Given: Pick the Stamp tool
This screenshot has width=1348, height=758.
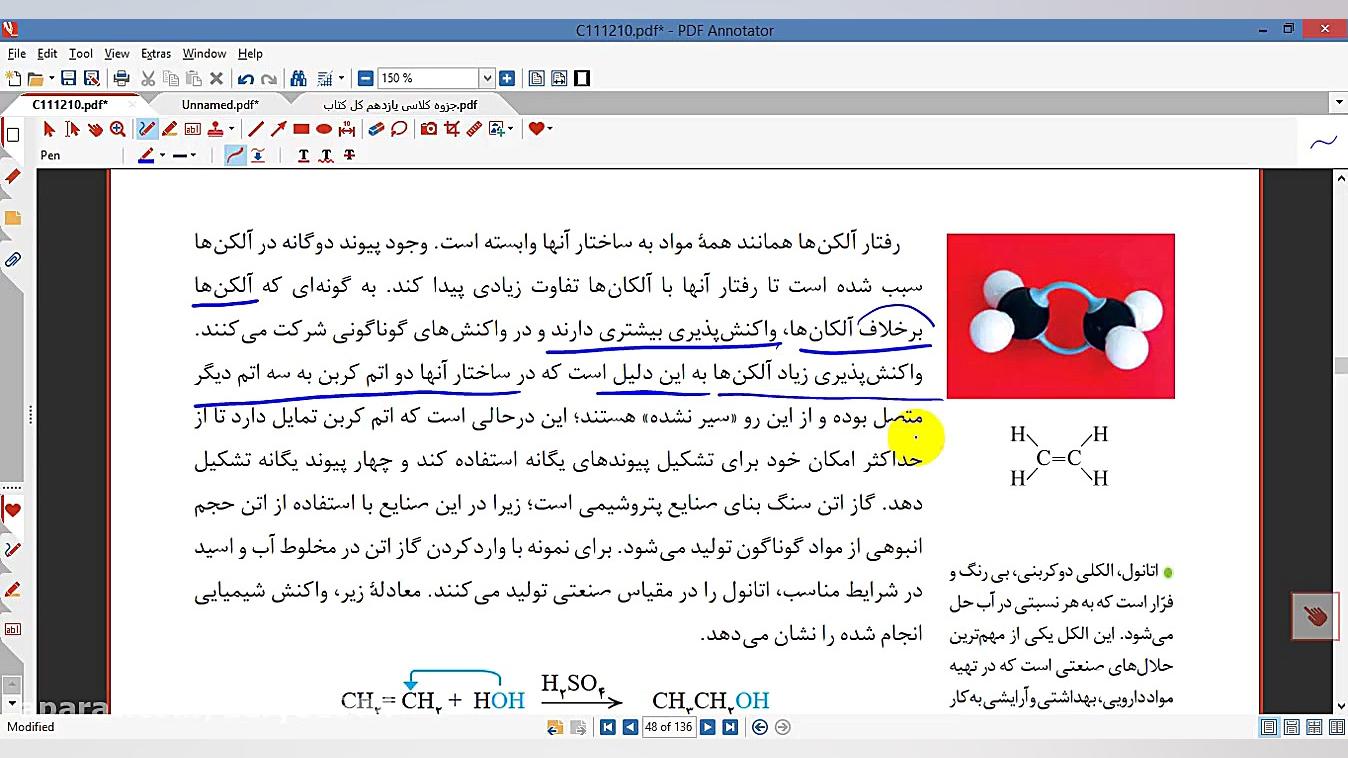Looking at the screenshot, I should point(216,129).
